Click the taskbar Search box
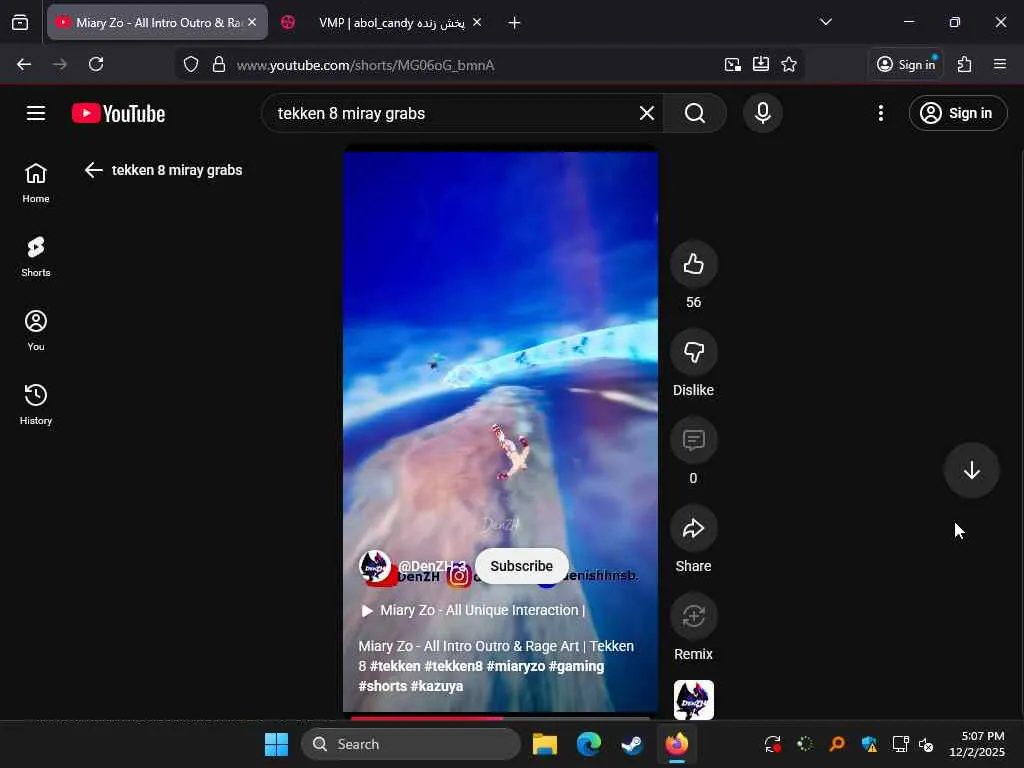The height and width of the screenshot is (768, 1024). pos(411,744)
